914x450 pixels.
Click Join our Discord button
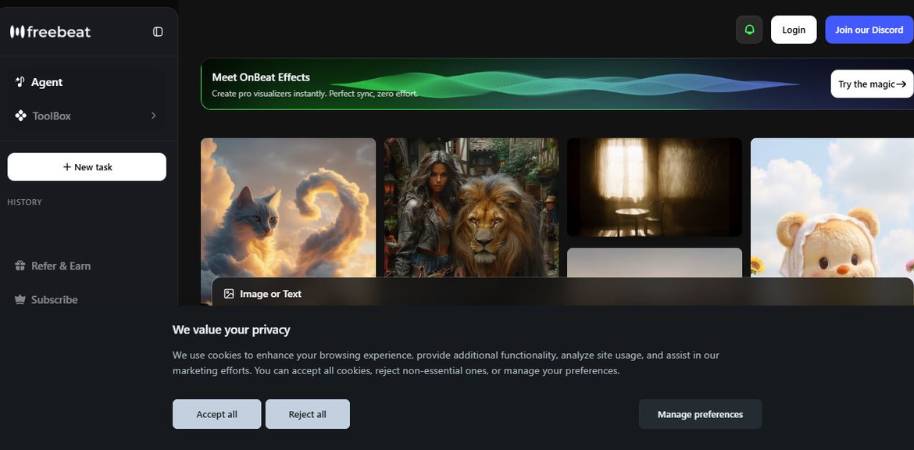[868, 30]
